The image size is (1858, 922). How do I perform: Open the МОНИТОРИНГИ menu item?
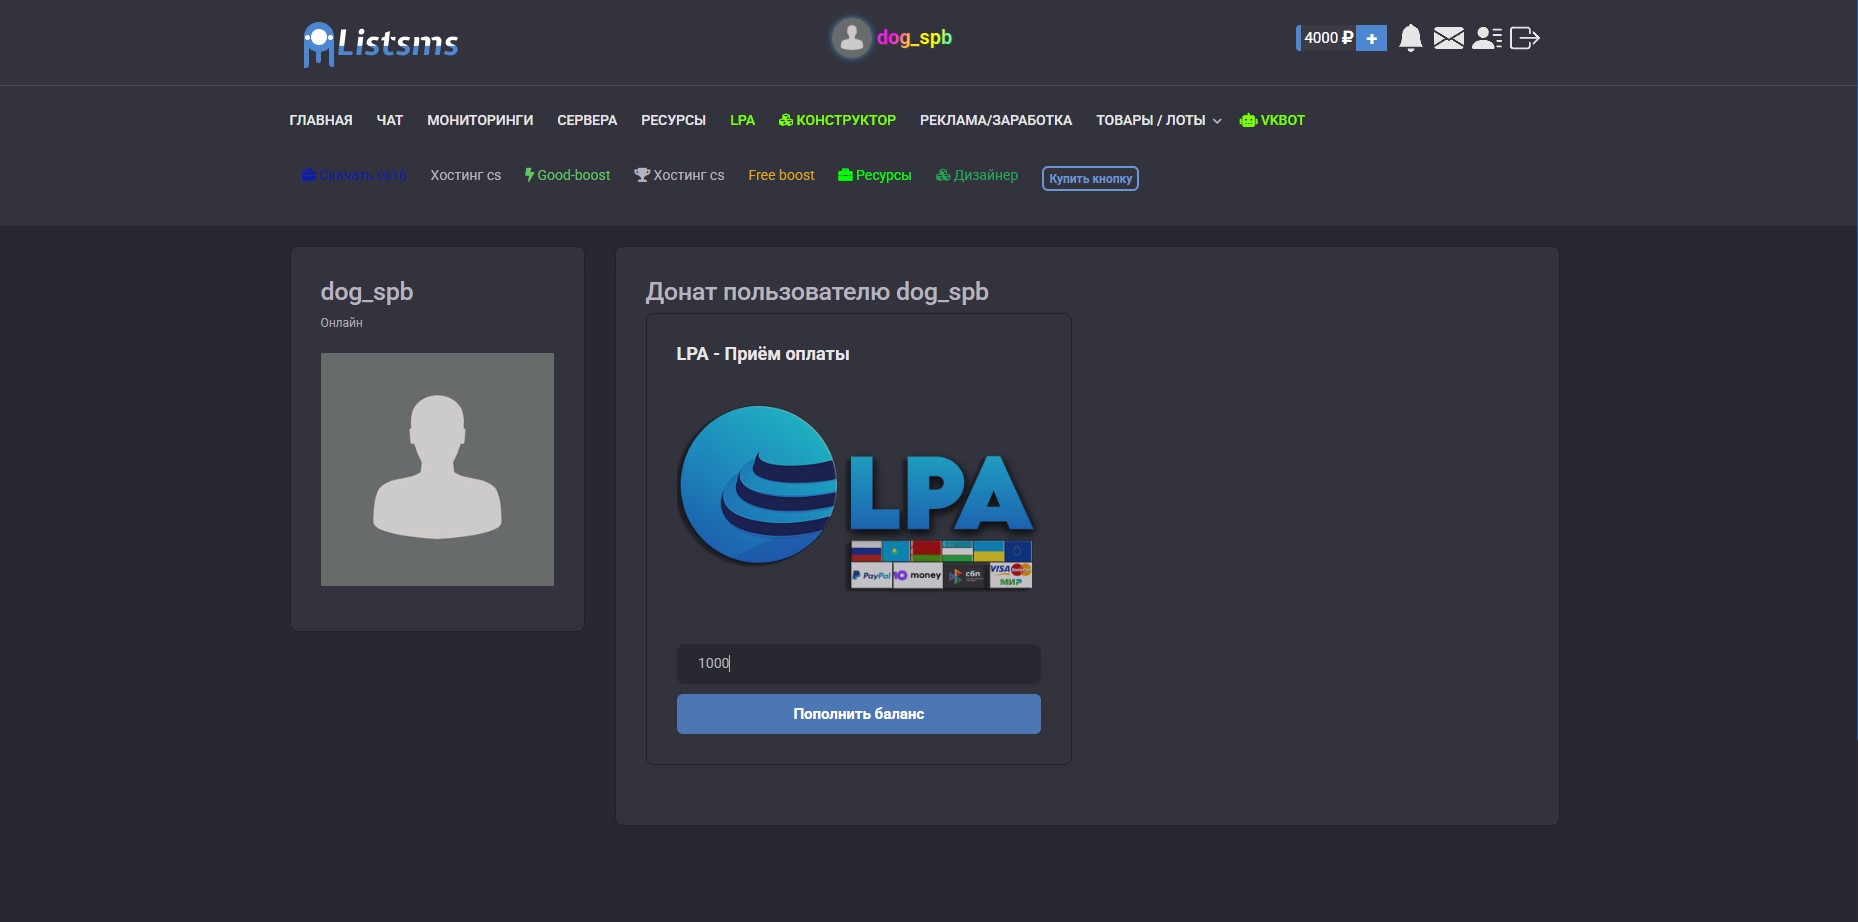[x=480, y=120]
